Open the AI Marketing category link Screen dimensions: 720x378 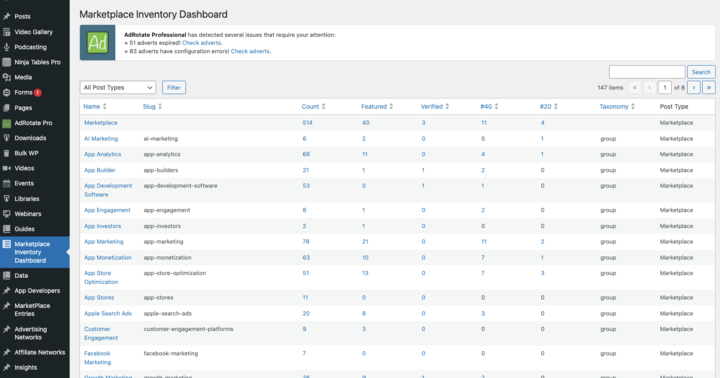point(101,139)
